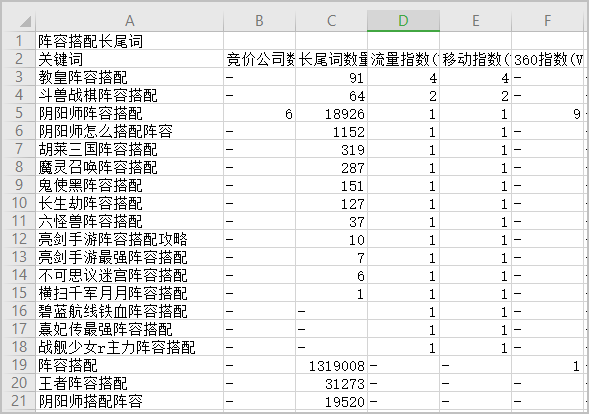Click the 竞价公司数 header cell
The image size is (589, 414).
[x=260, y=59]
